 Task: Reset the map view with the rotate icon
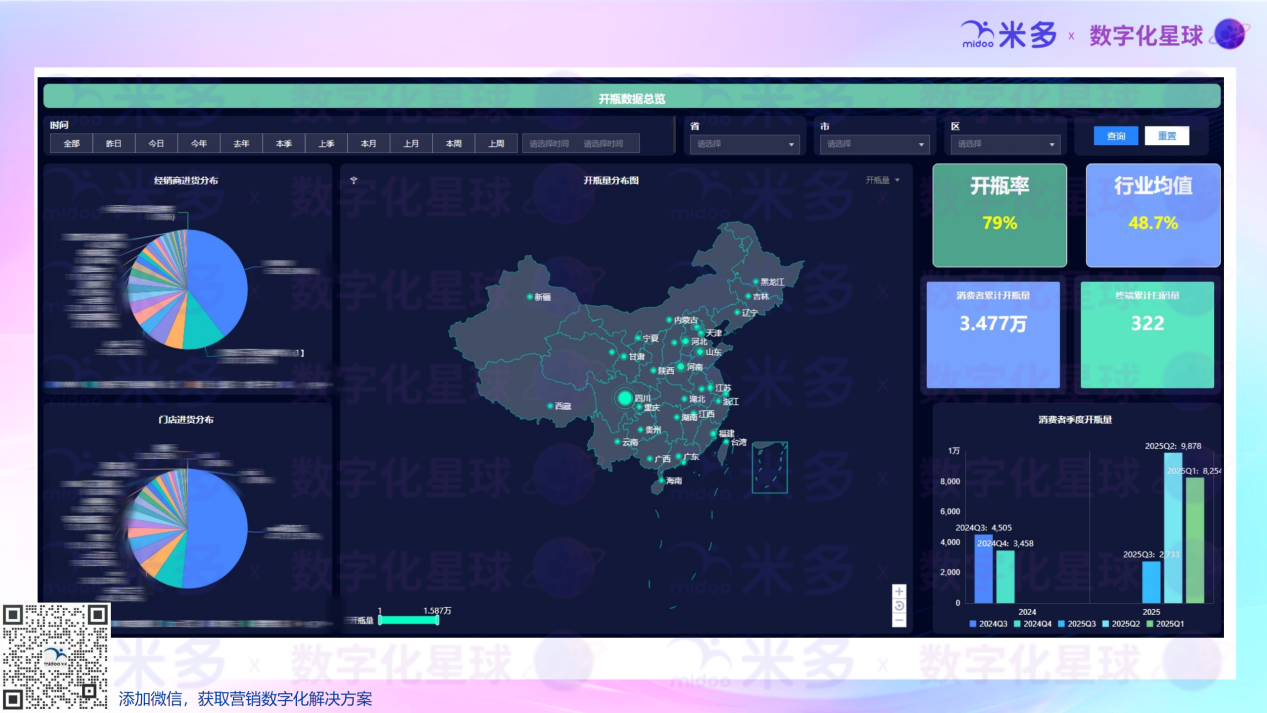pos(899,606)
